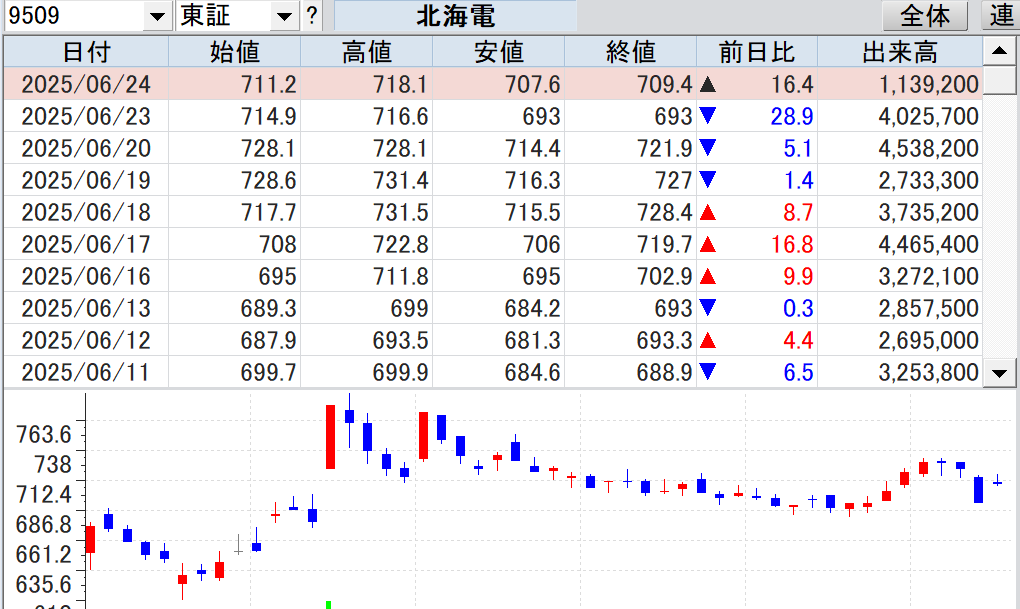Click the chart axis label 738
This screenshot has width=1020, height=609.
53,464
